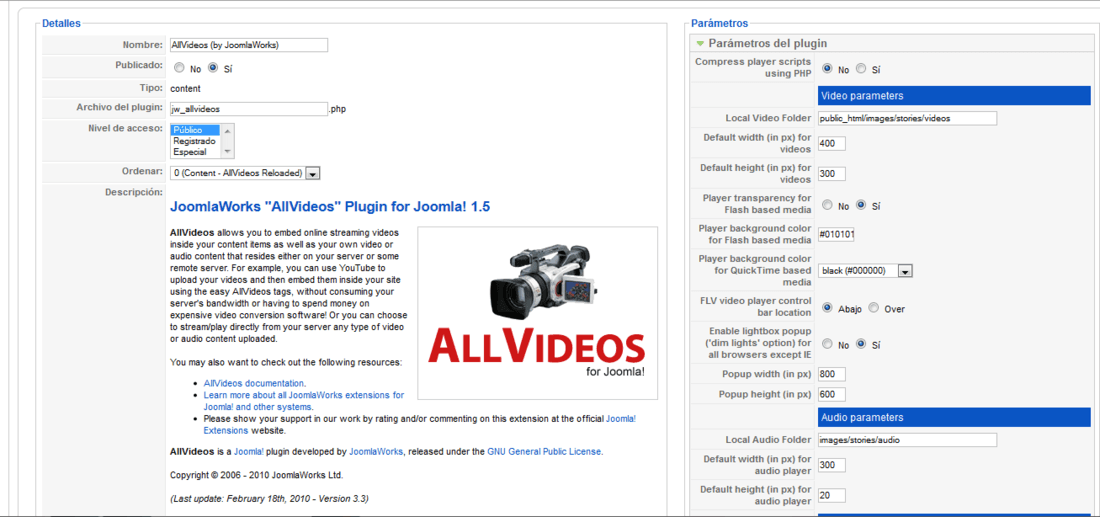Open Learn more about all JoomlaWorks extensions link
This screenshot has height=517, width=1100.
304,401
